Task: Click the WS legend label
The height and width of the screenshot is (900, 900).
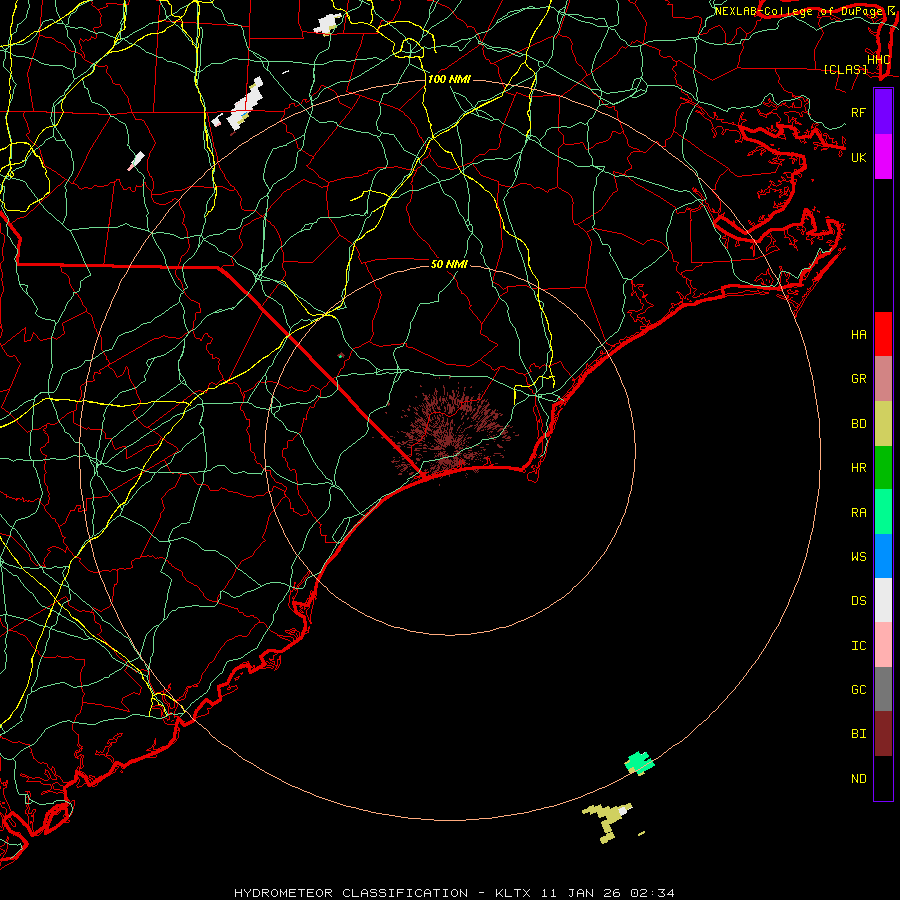Action: 859,556
